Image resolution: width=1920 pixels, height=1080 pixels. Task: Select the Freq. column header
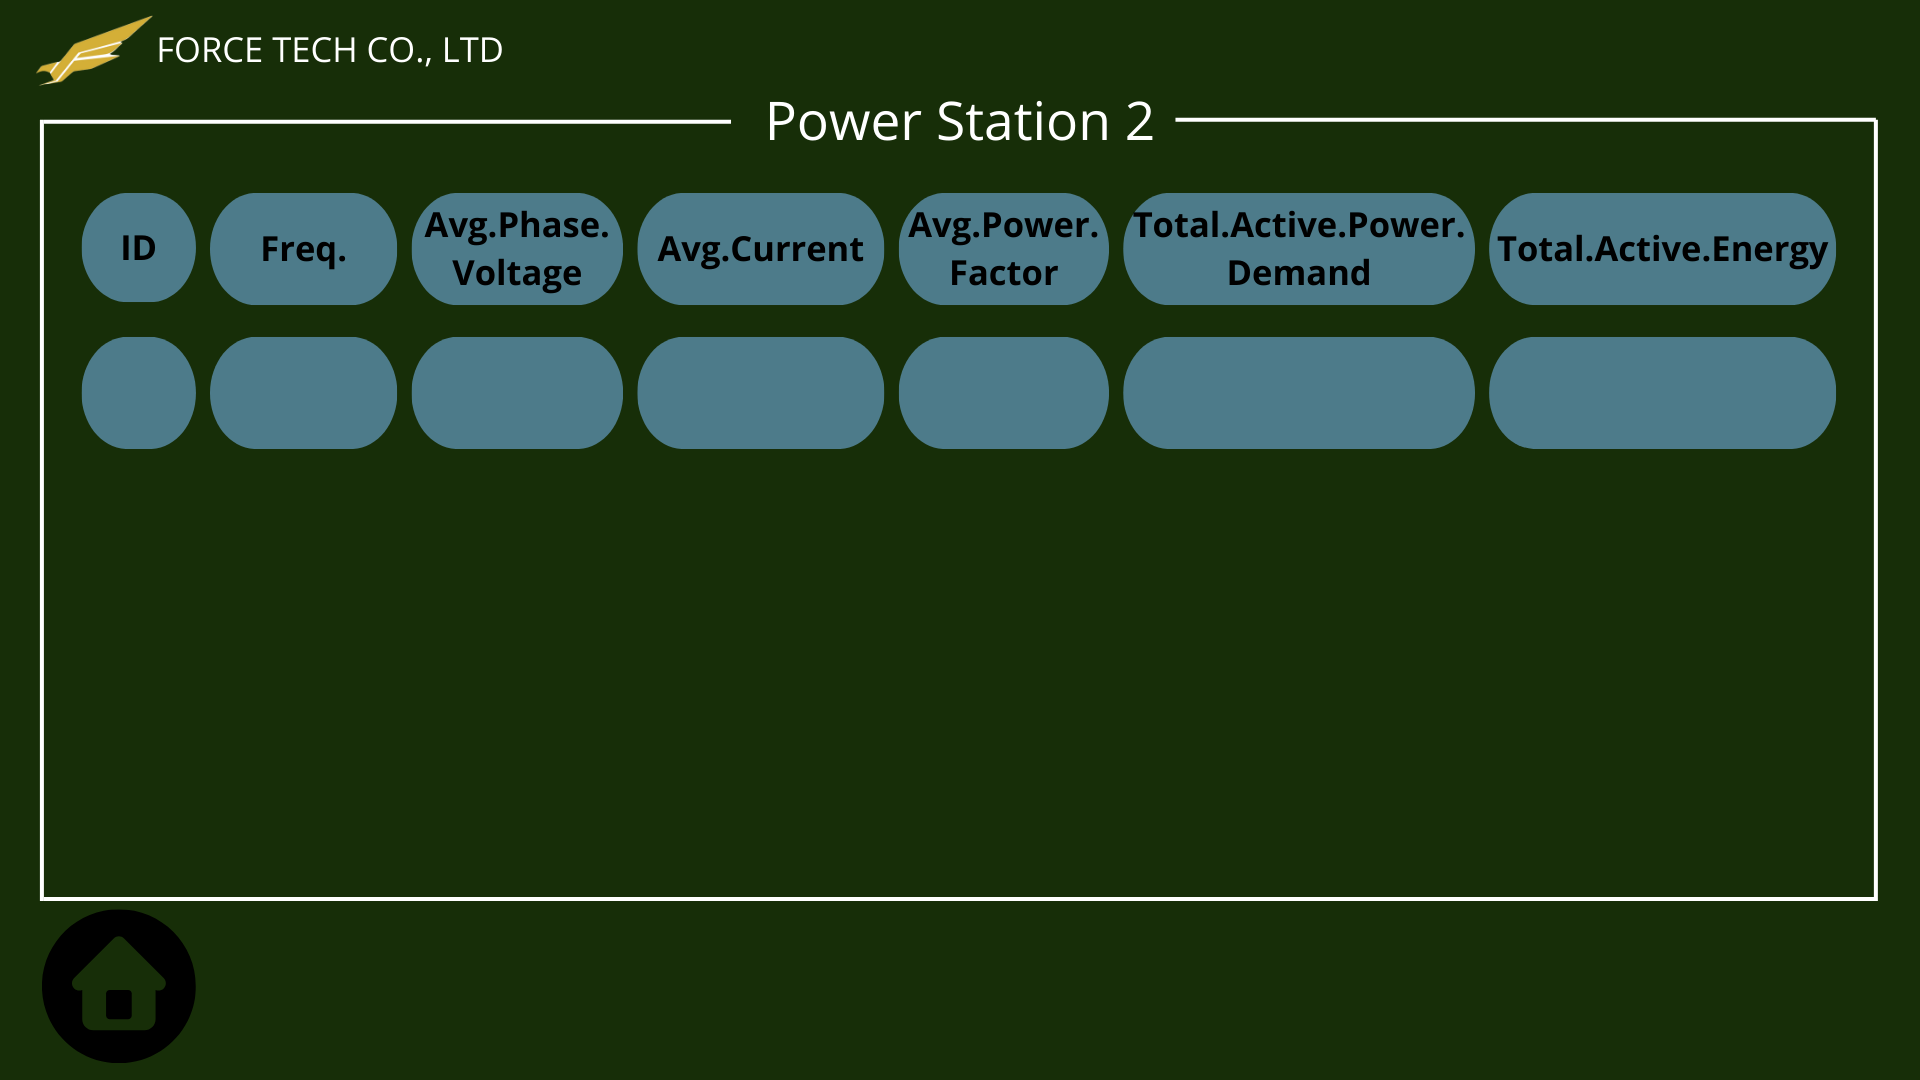point(303,249)
